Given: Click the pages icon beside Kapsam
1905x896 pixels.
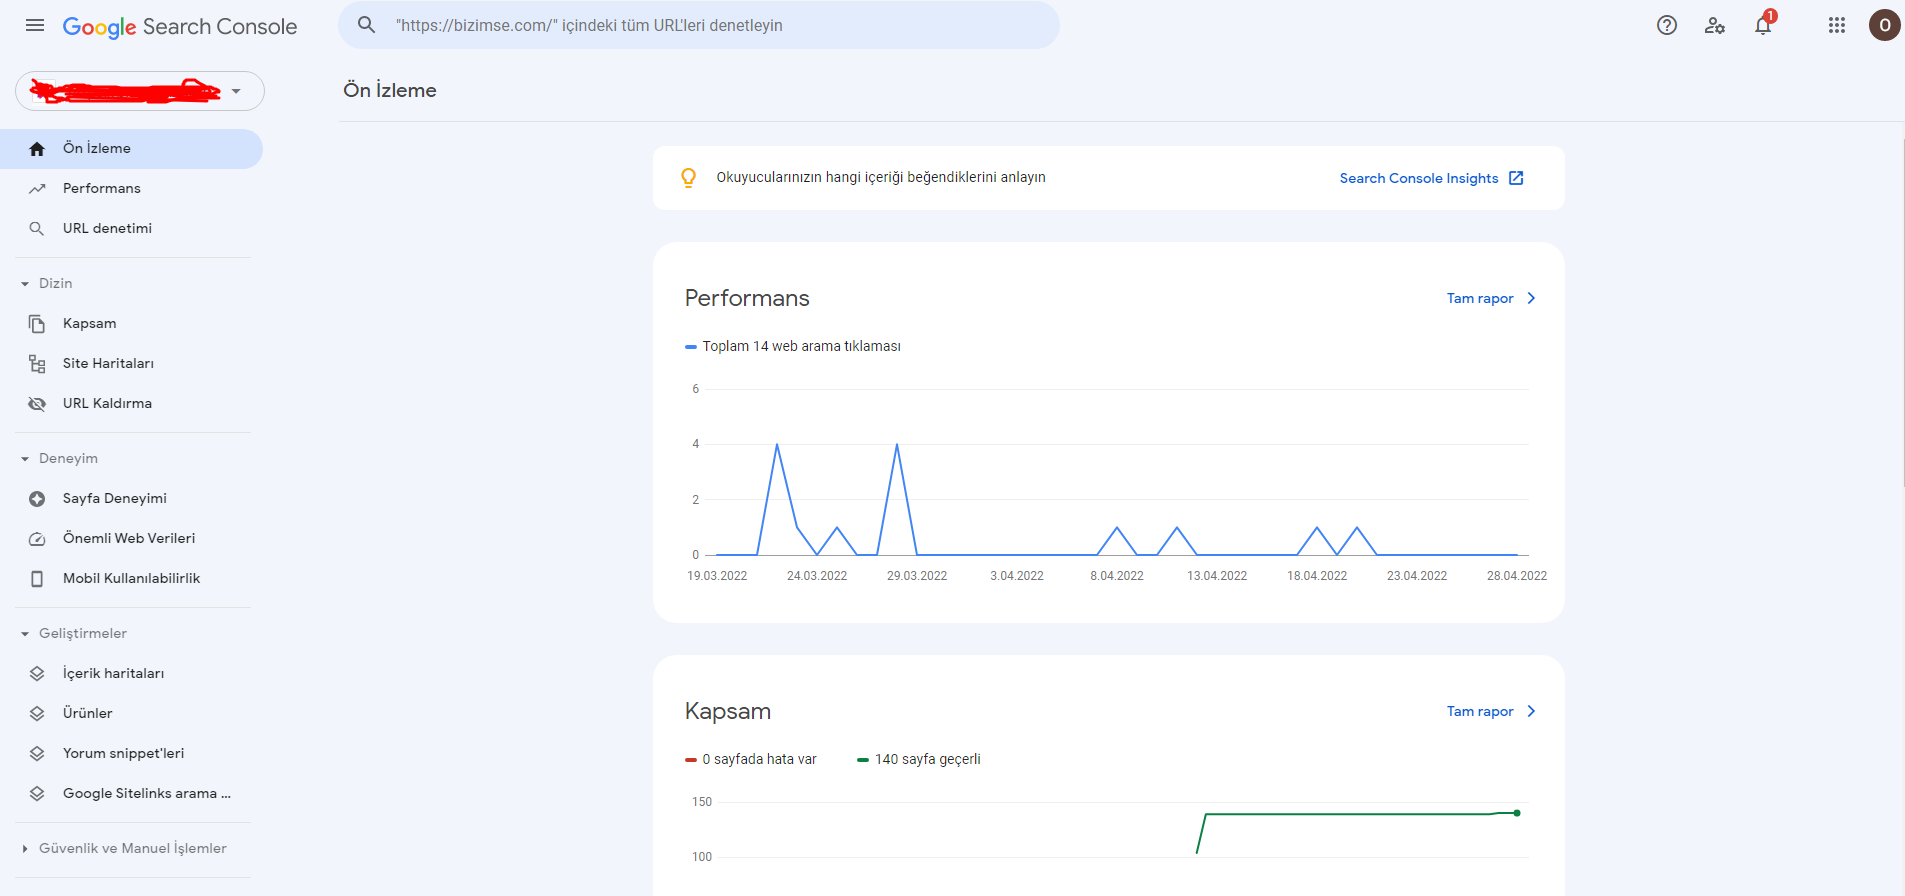Looking at the screenshot, I should pyautogui.click(x=37, y=324).
